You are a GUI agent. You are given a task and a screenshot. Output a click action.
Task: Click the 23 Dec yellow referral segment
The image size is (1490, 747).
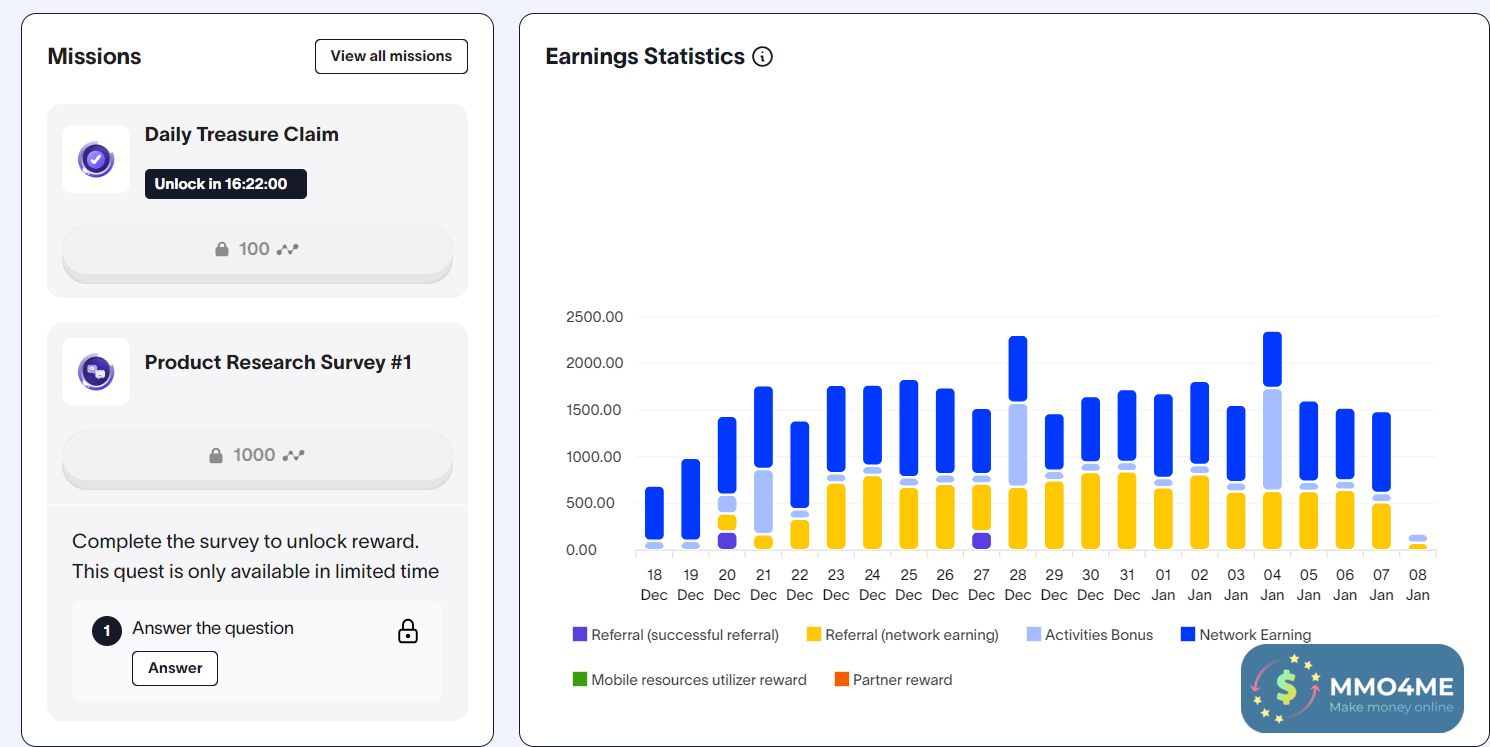coord(836,516)
